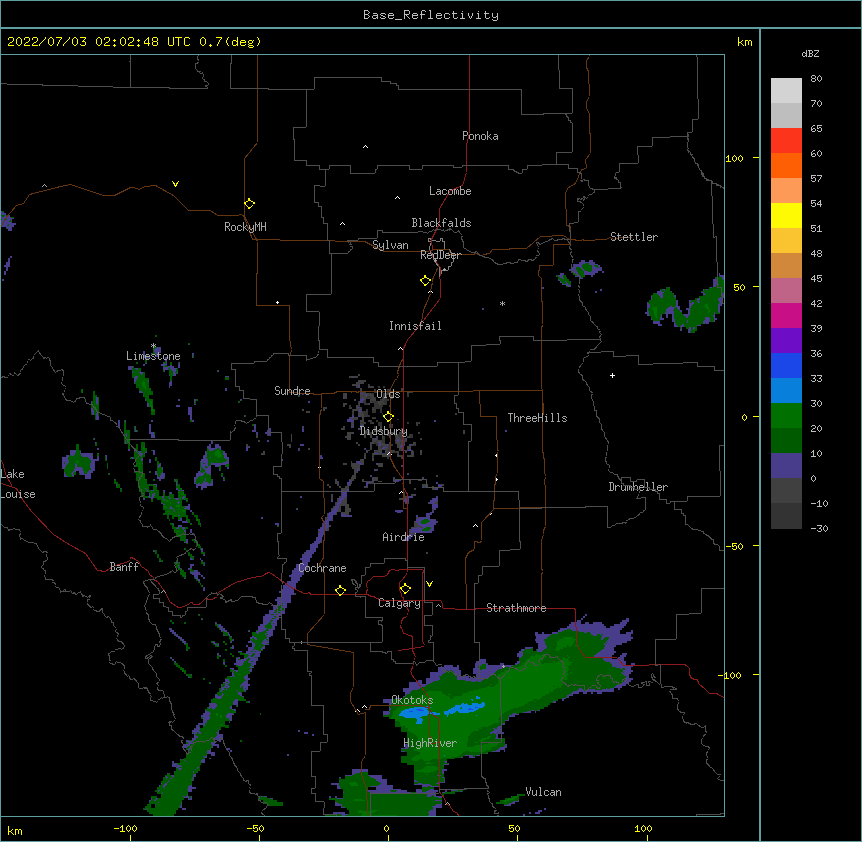
Task: Click the RockyMH label
Action: (x=245, y=227)
